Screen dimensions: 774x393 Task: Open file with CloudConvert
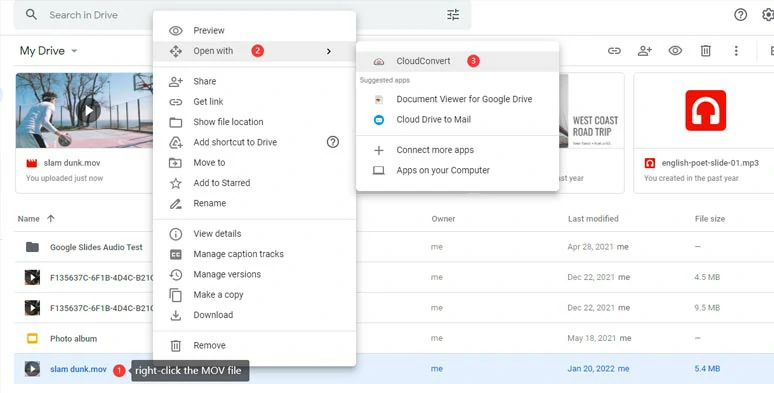tap(458, 61)
